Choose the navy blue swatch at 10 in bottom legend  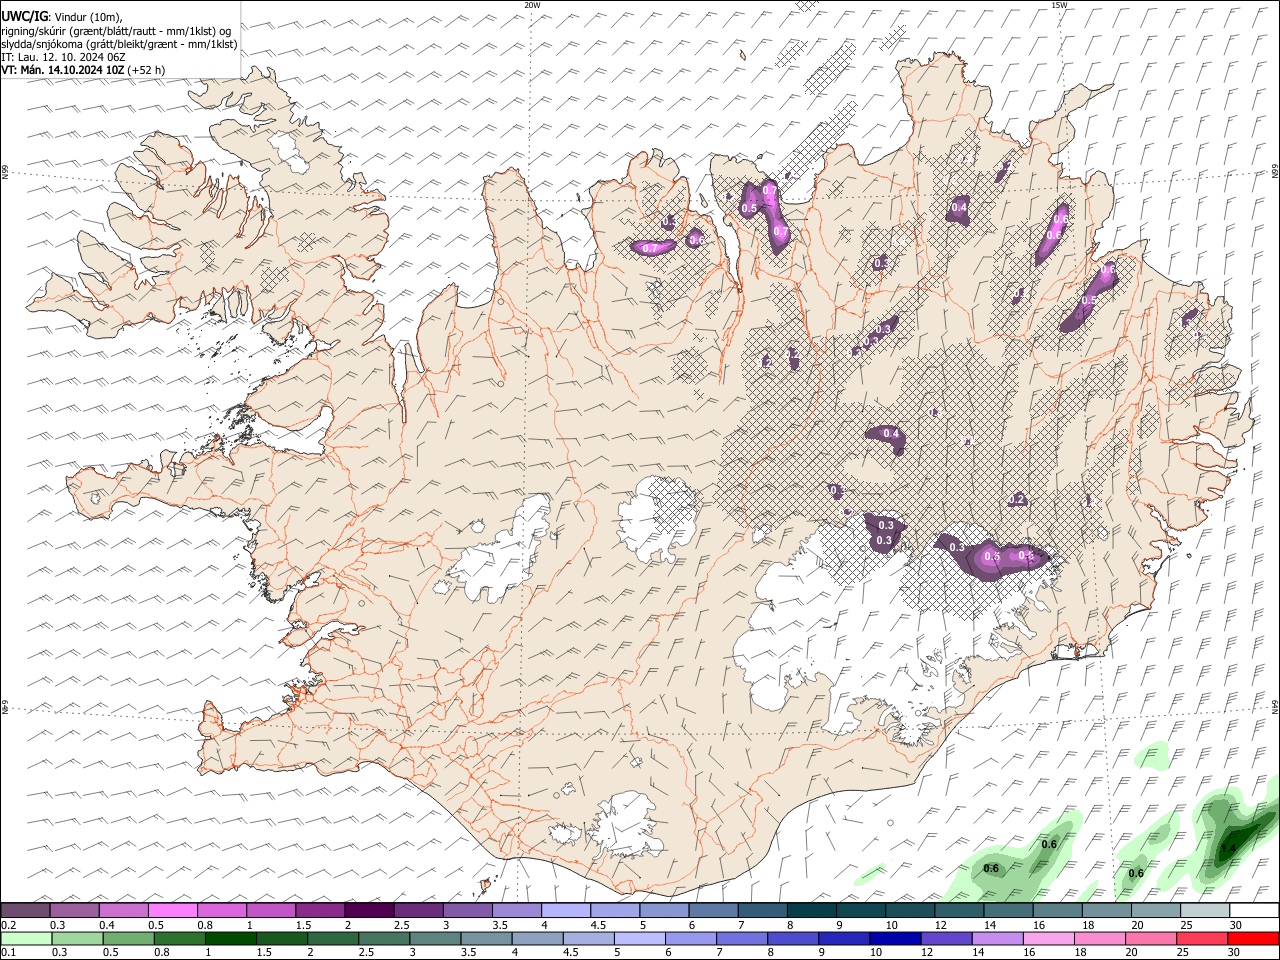coord(894,938)
